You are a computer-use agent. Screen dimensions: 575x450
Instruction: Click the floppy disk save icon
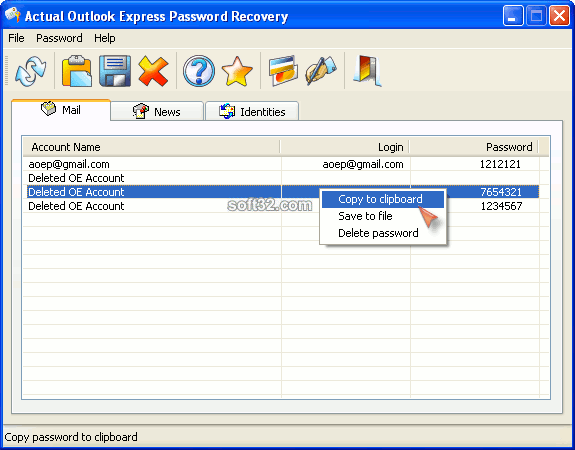115,71
